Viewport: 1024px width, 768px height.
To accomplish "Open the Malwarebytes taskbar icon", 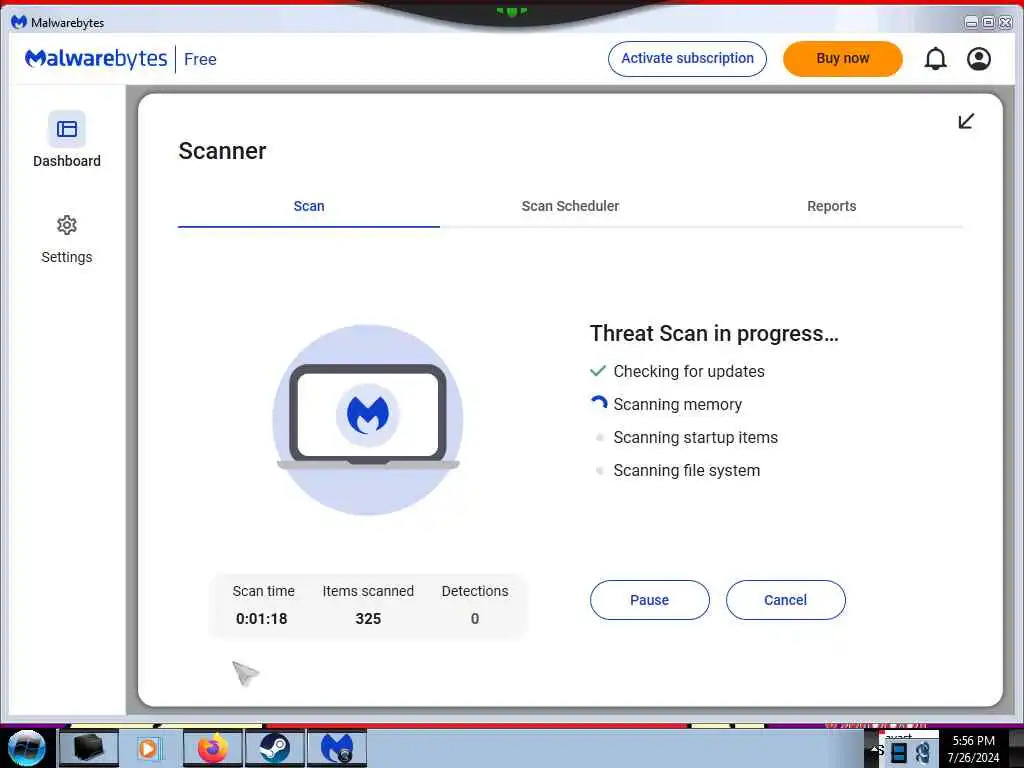I will (337, 748).
